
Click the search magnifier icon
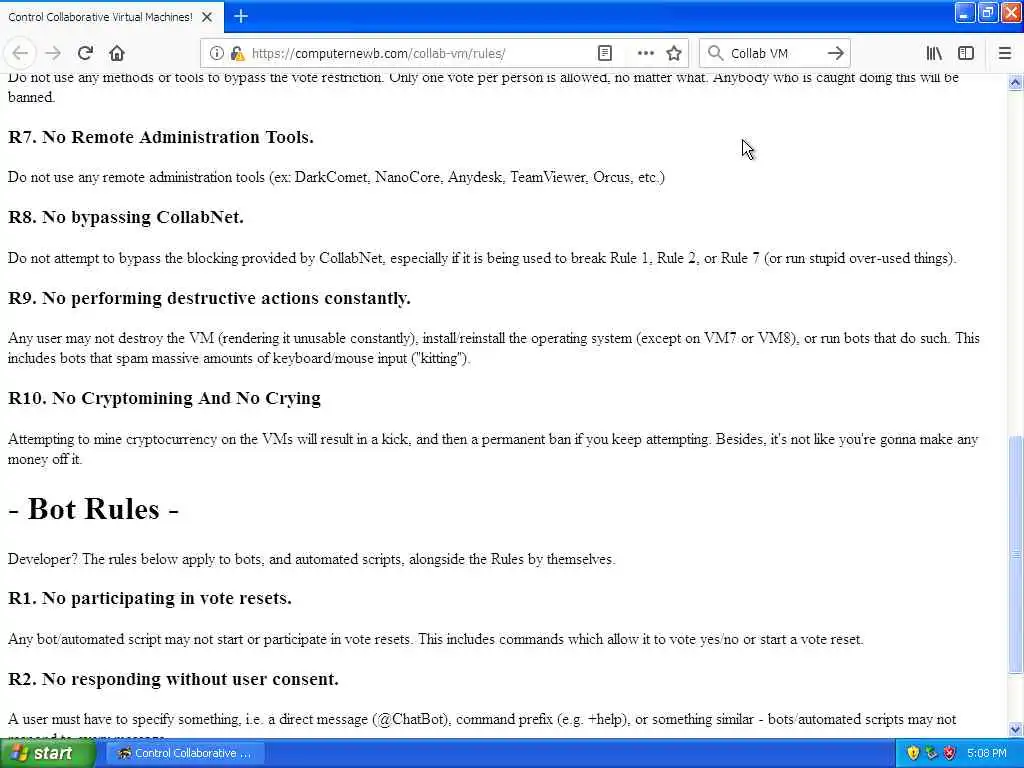(715, 54)
